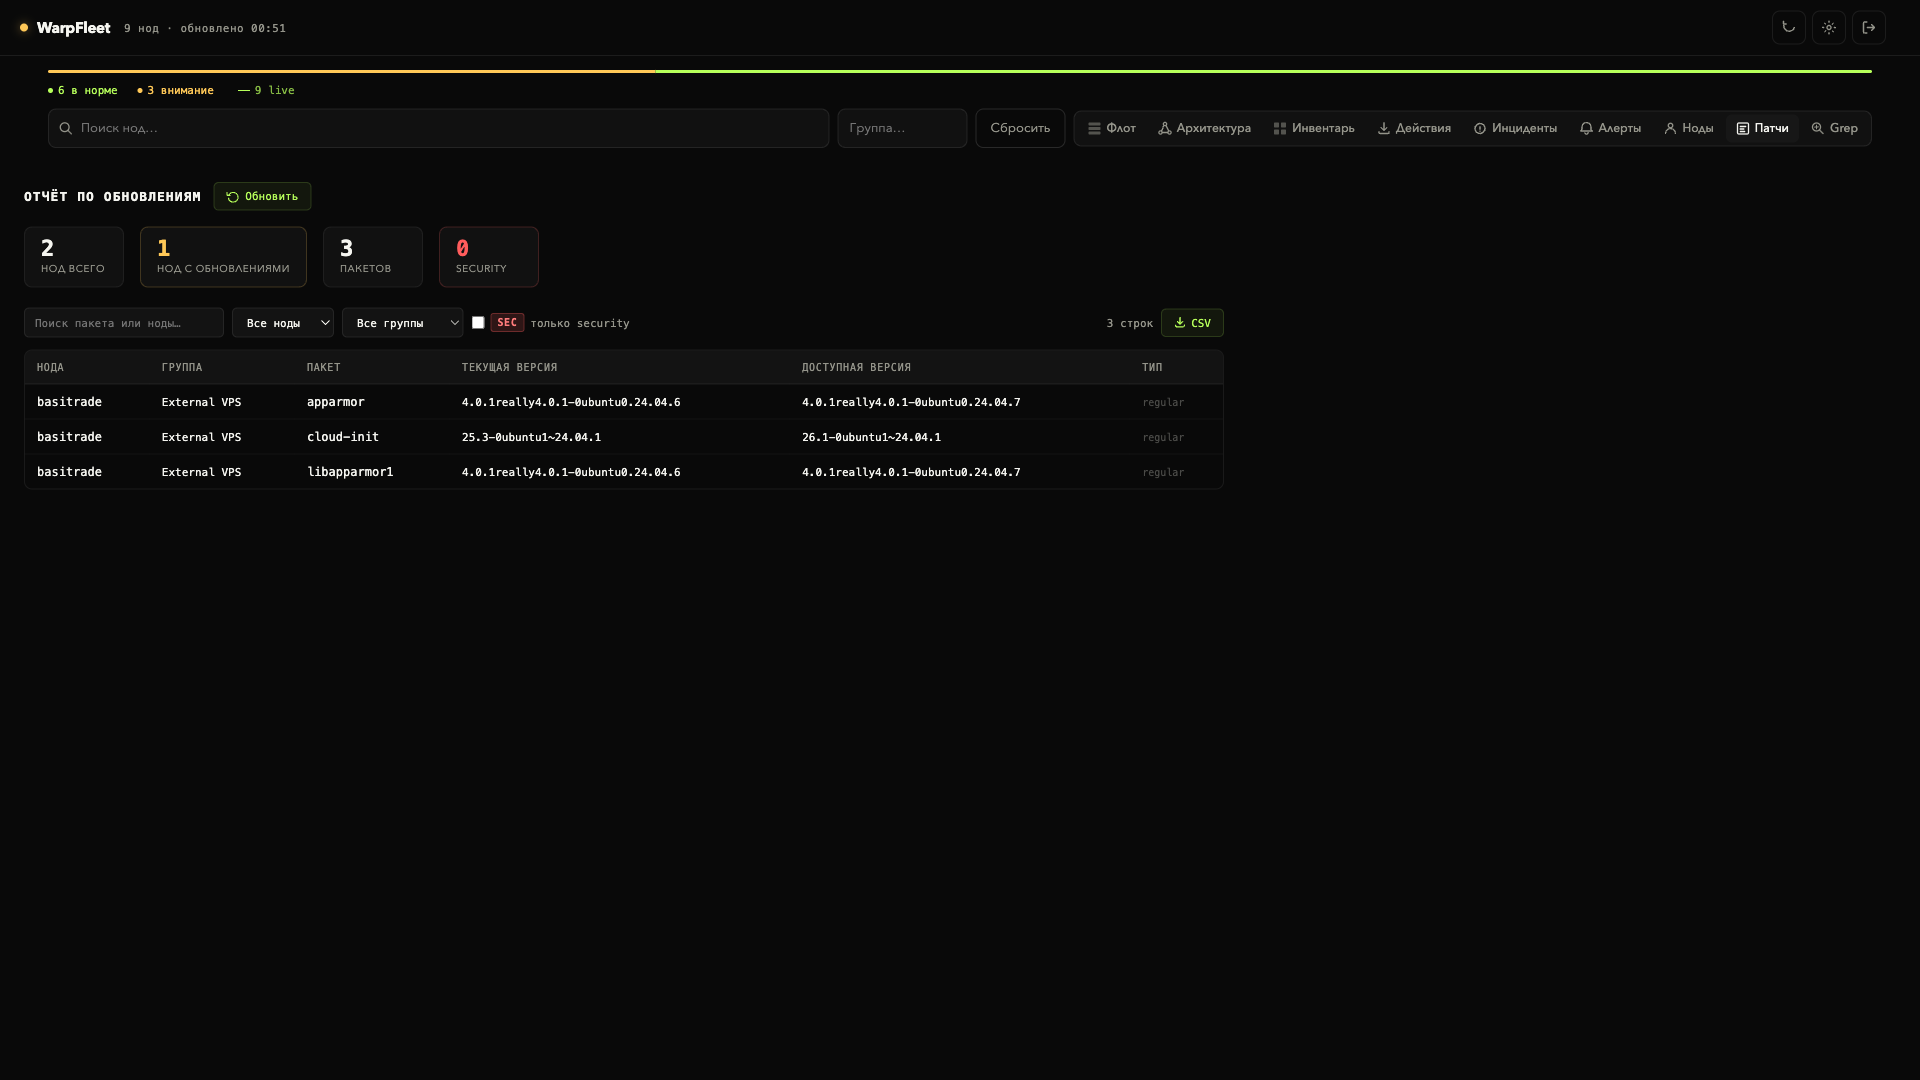Viewport: 1920px width, 1080px height.
Task: Click the 6 в норме status
Action: coord(83,90)
